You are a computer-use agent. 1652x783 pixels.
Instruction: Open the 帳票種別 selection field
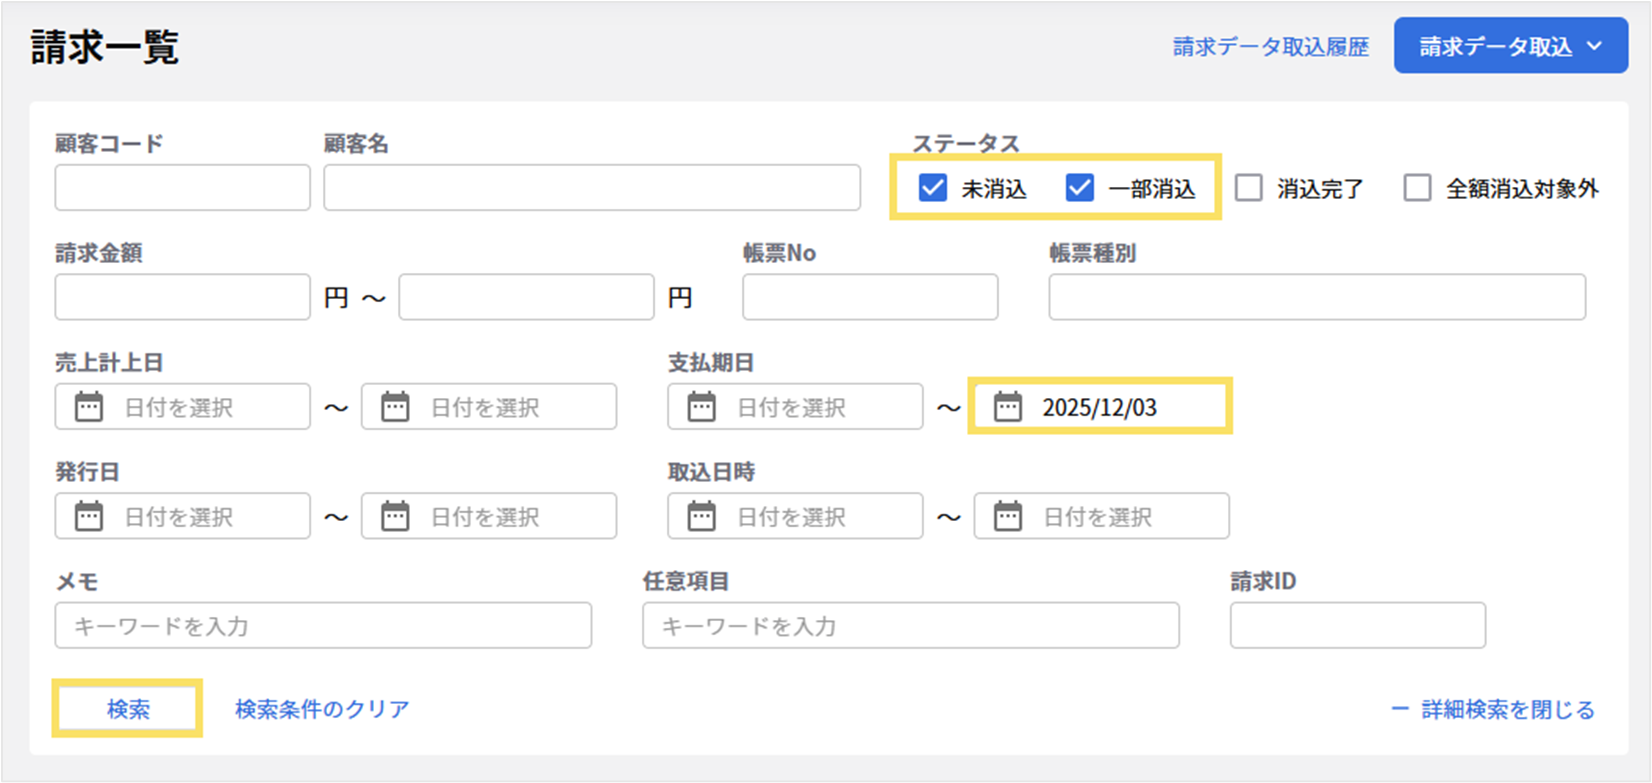coord(1316,298)
